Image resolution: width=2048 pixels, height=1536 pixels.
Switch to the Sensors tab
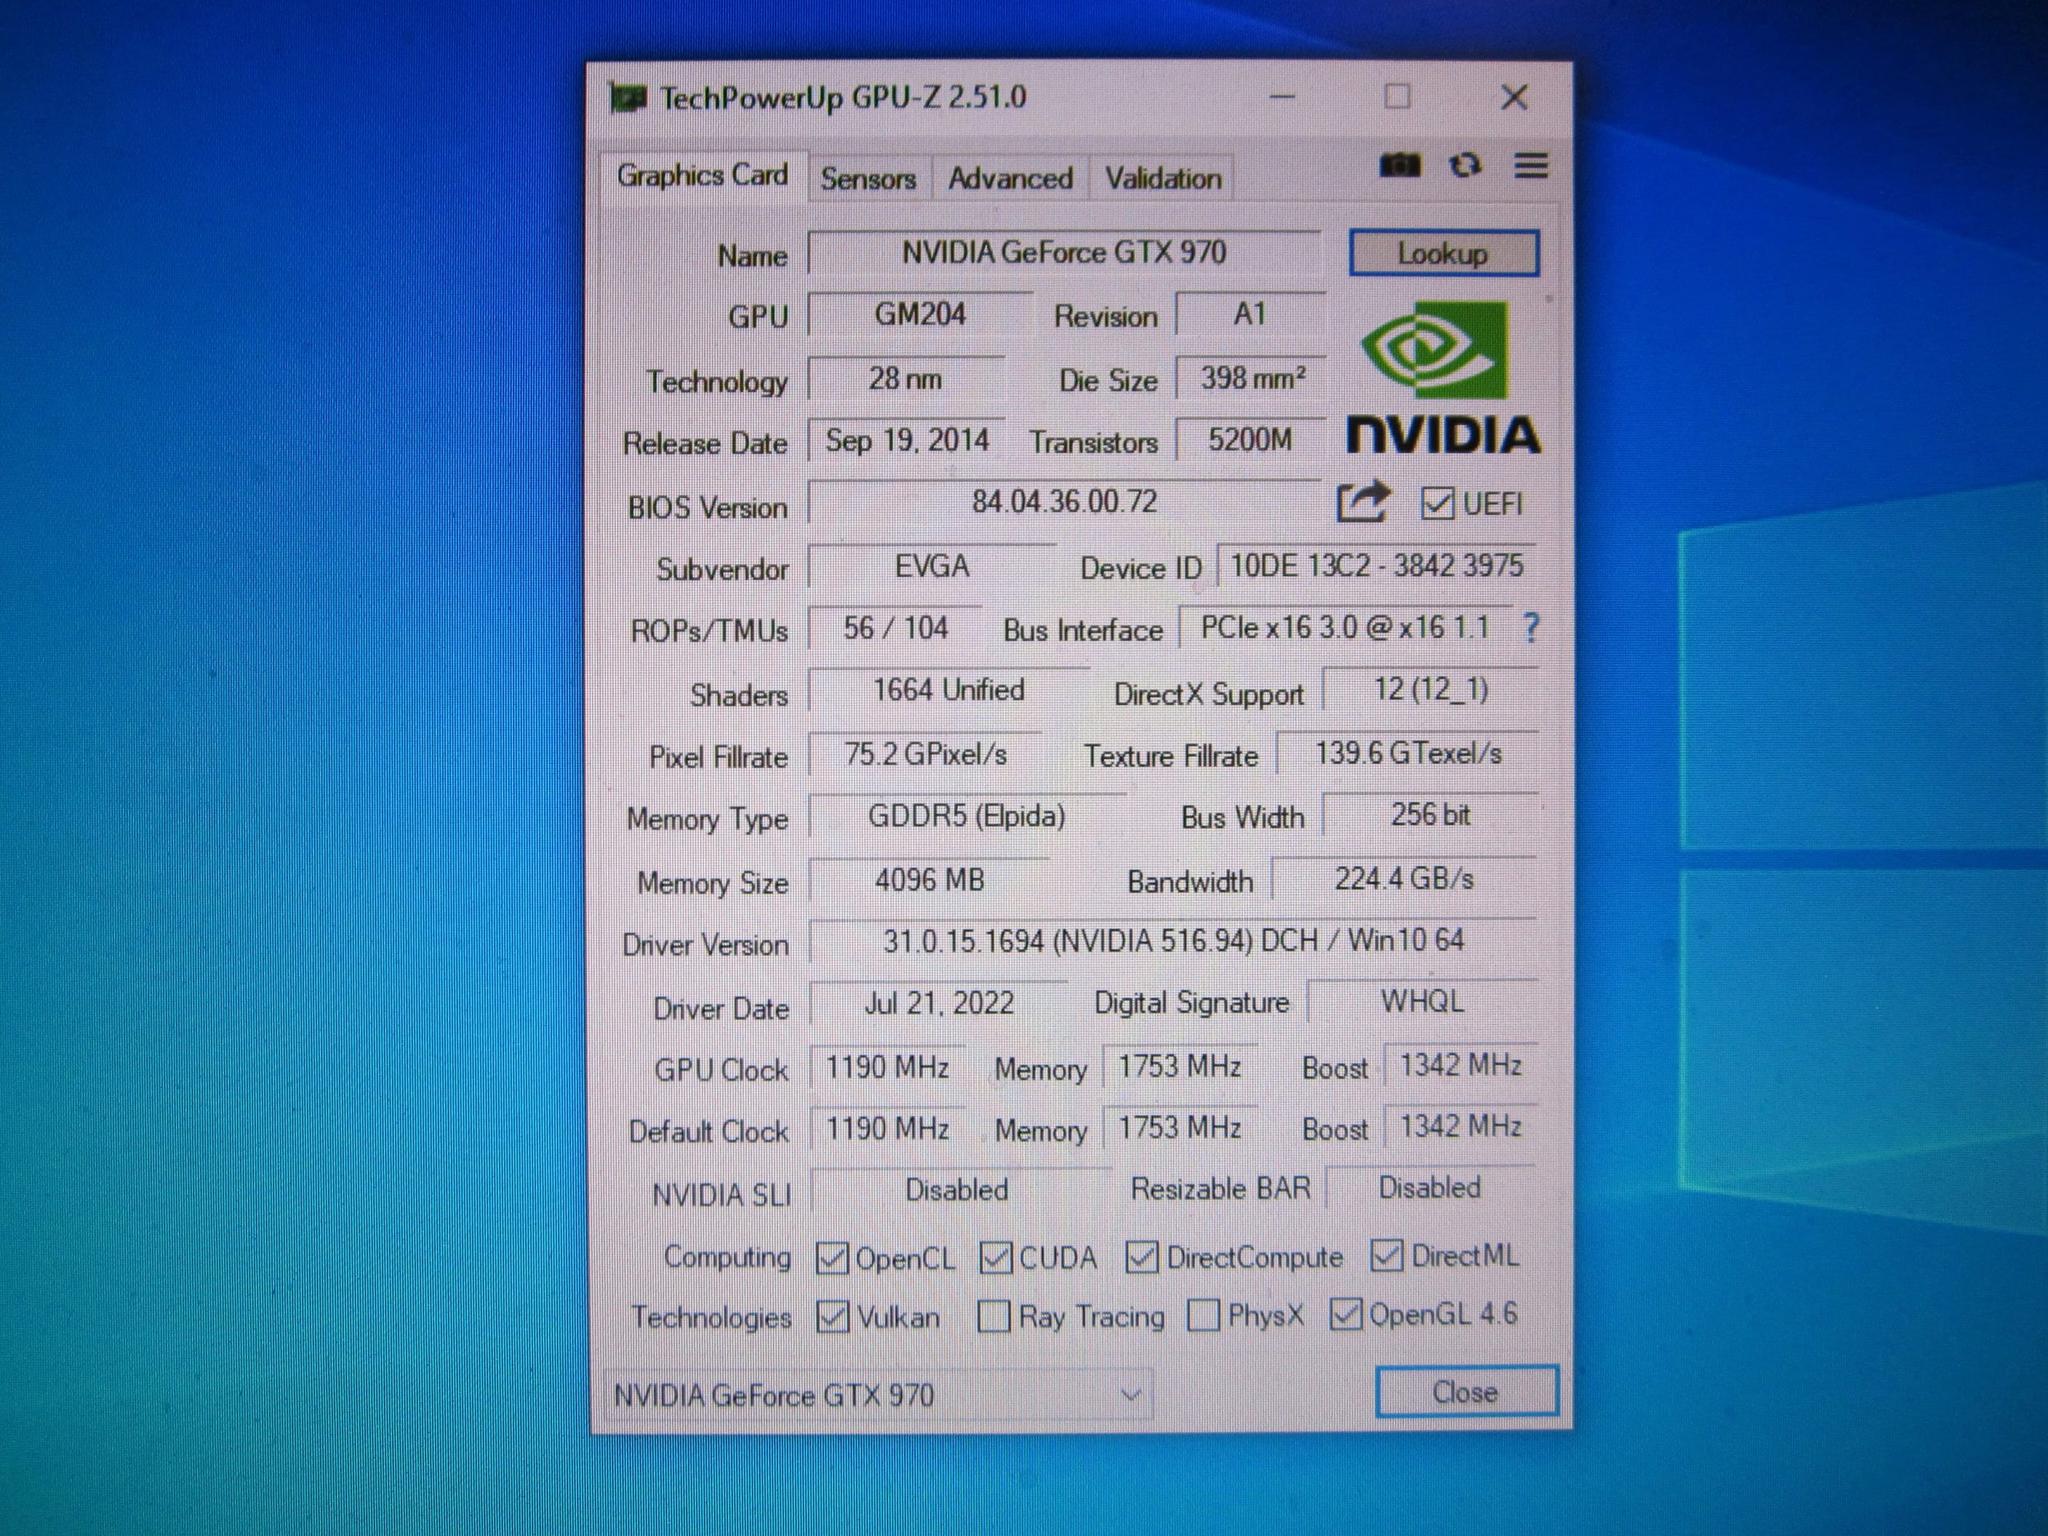pyautogui.click(x=868, y=179)
